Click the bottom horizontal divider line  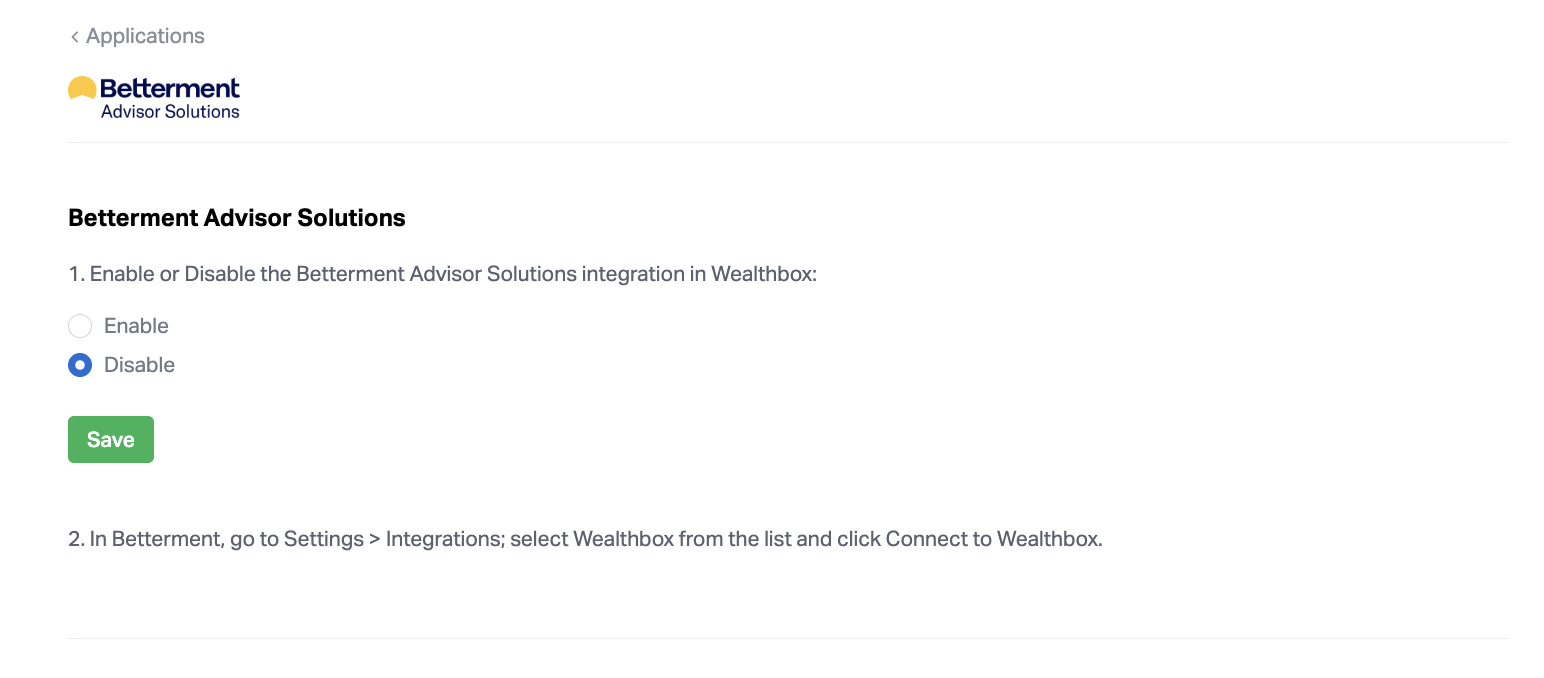(x=787, y=638)
